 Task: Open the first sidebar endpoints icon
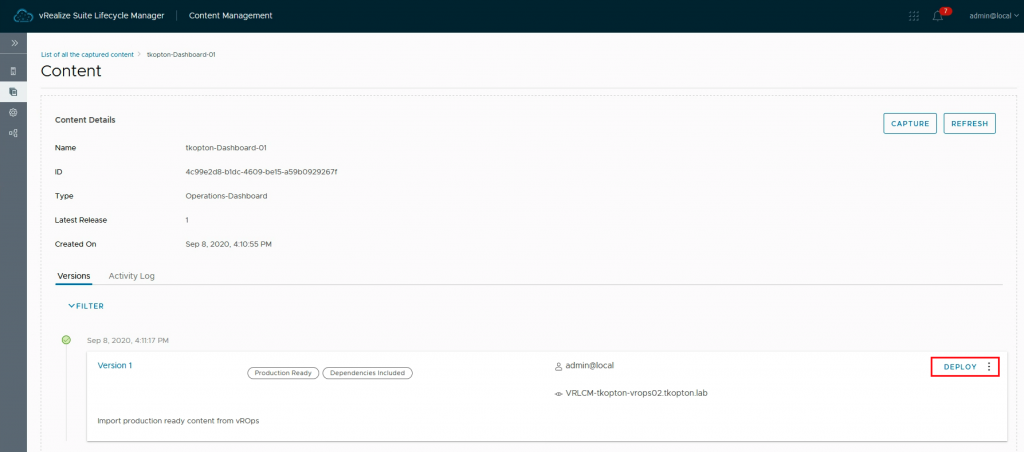14,71
